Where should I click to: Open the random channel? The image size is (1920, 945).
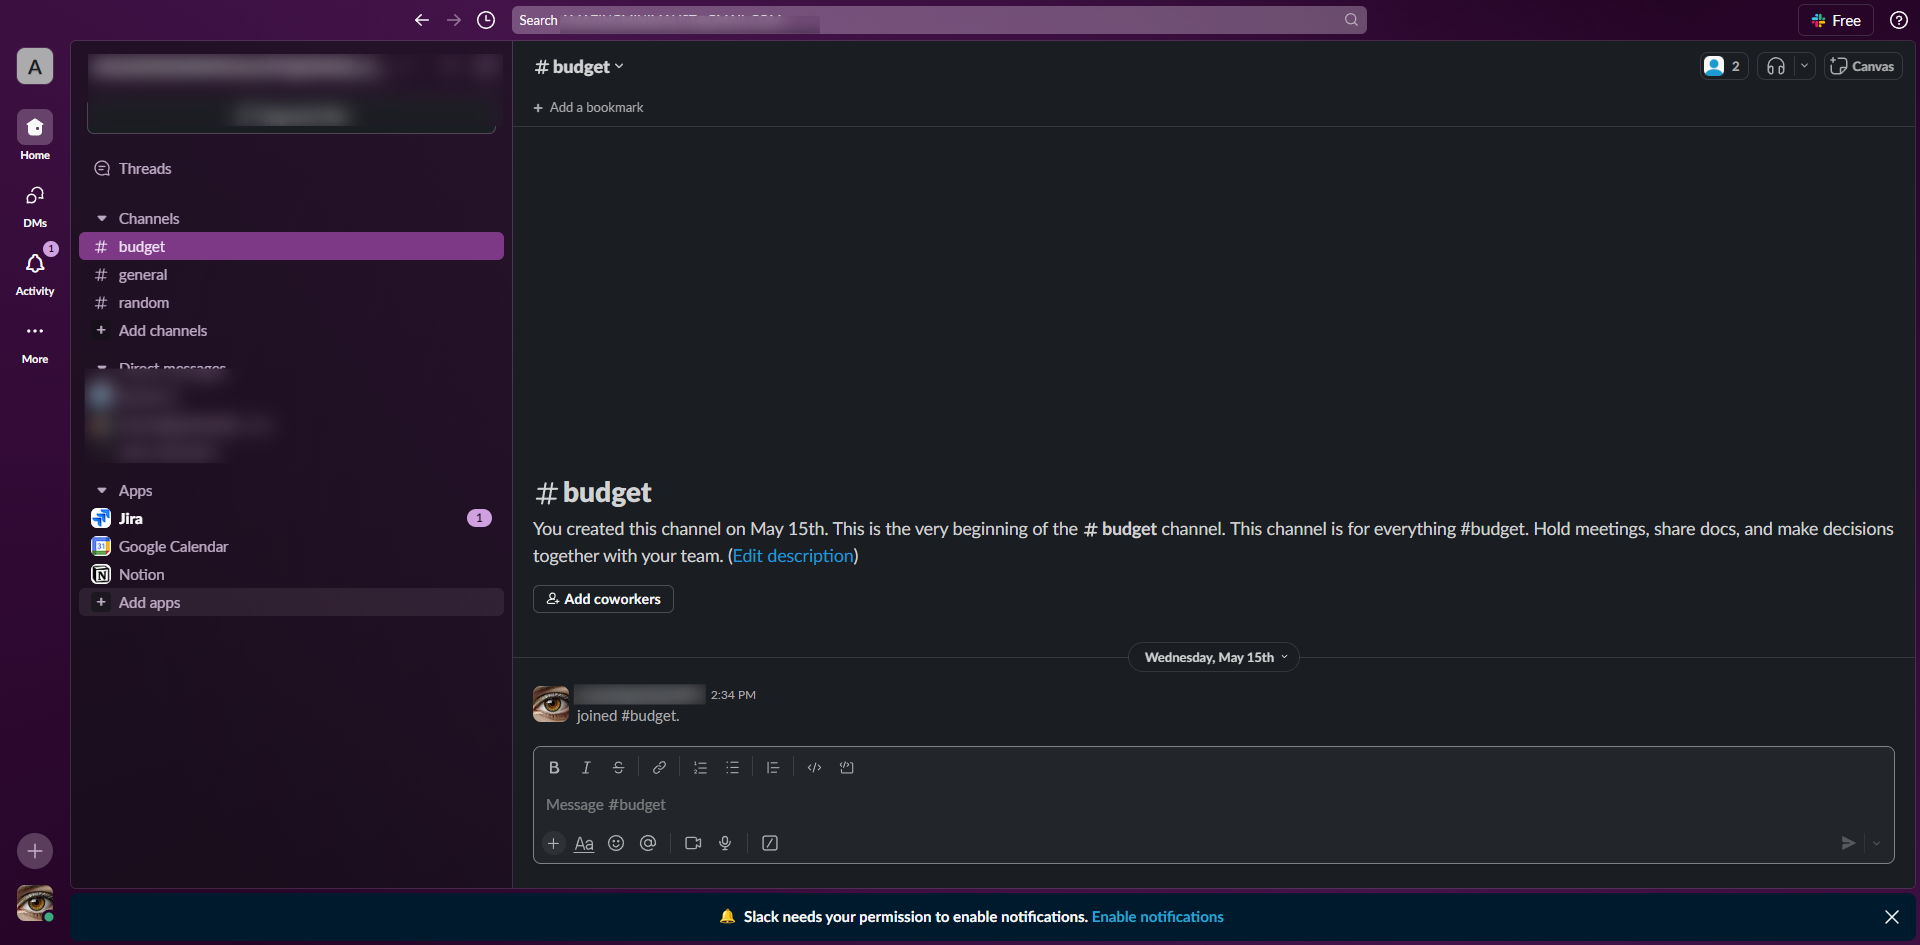coord(291,303)
